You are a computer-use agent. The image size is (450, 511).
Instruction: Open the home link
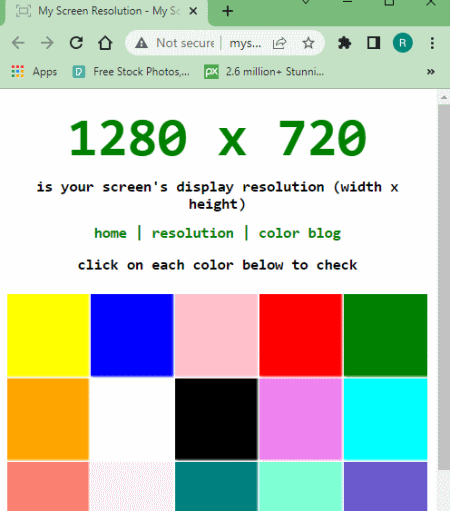click(x=110, y=233)
